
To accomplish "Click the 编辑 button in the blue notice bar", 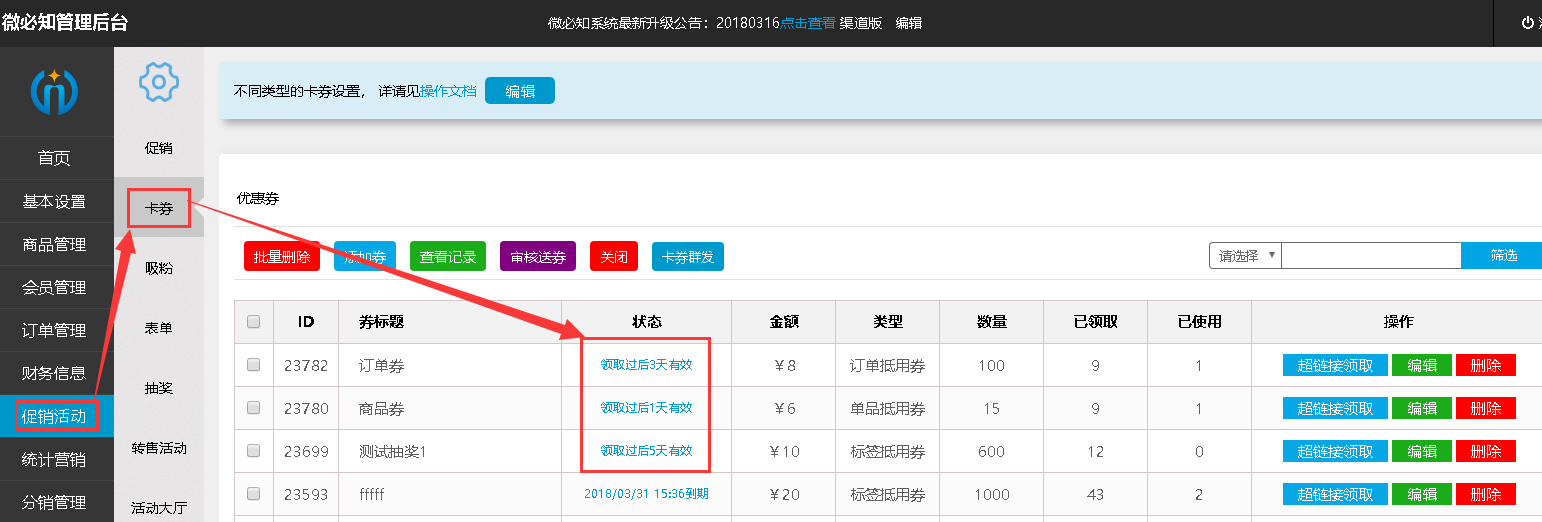I will tap(520, 91).
